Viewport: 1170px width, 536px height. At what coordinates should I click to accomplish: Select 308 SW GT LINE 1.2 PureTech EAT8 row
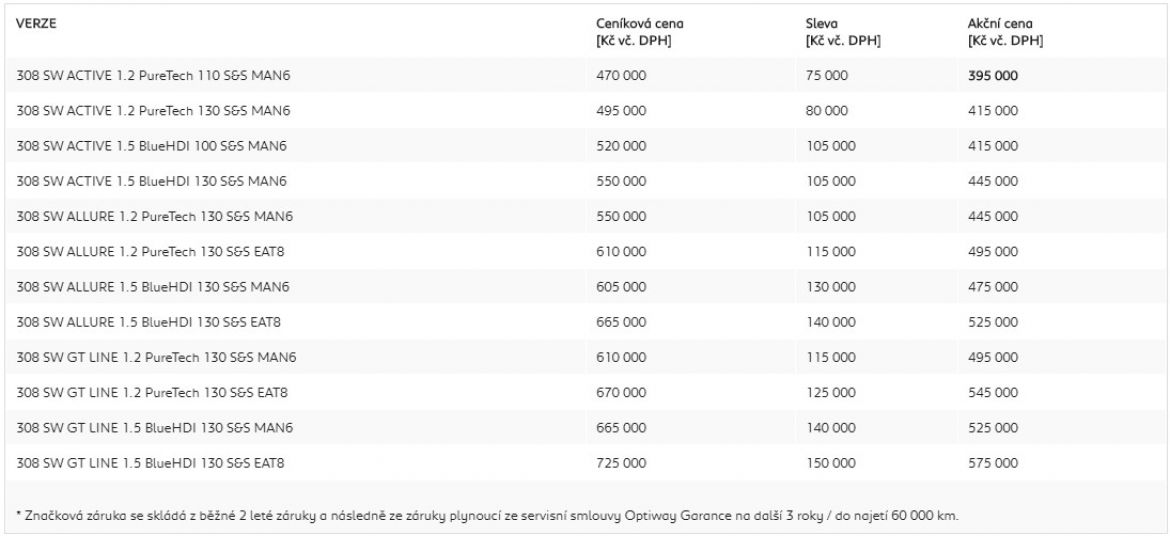click(x=585, y=393)
